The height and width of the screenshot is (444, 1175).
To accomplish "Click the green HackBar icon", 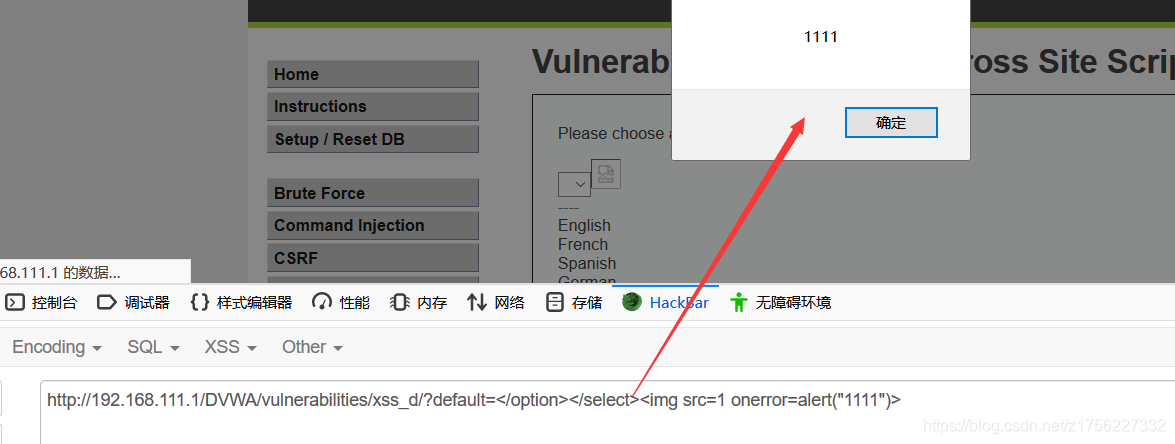I will [x=632, y=302].
